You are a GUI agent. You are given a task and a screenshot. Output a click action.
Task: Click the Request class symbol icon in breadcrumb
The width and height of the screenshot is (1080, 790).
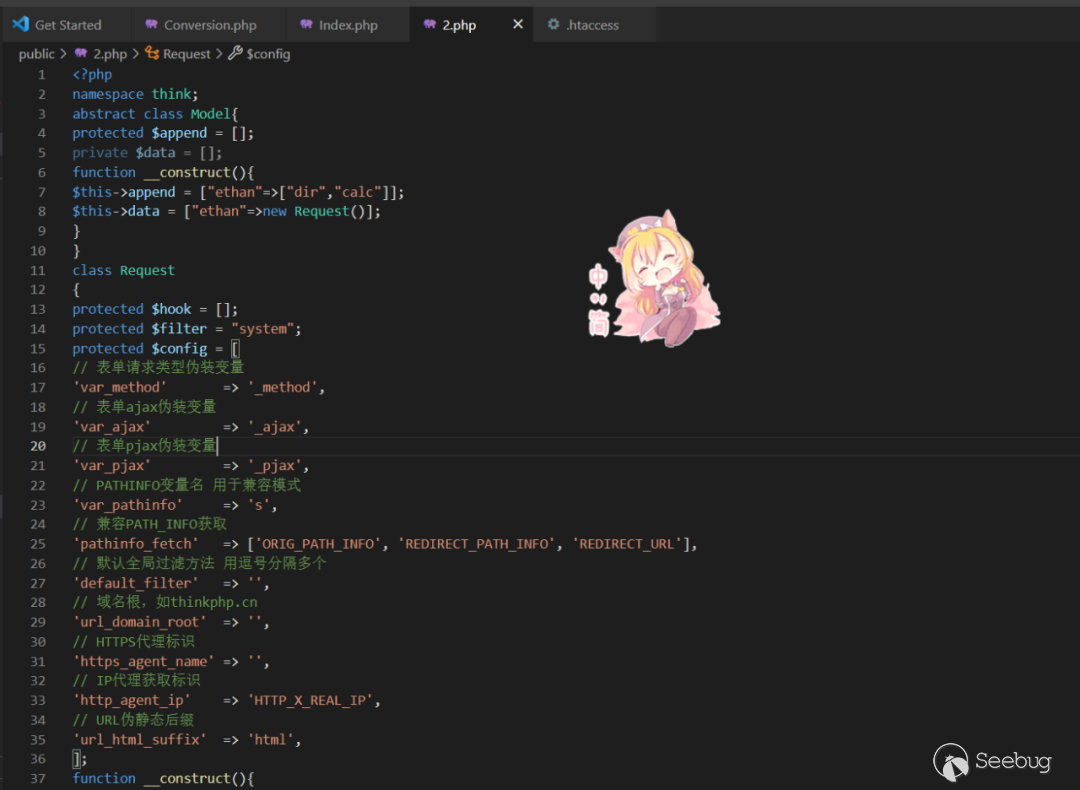click(152, 54)
